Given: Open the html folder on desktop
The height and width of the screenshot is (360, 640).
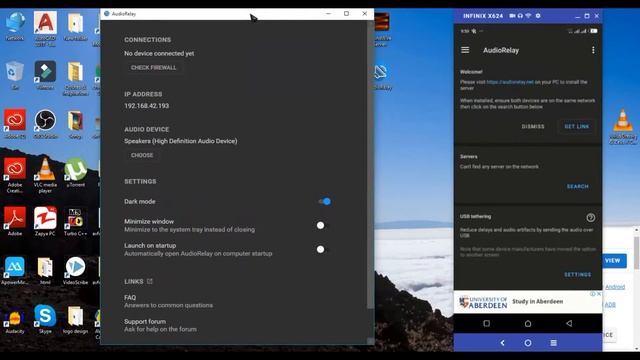Looking at the screenshot, I should (45, 270).
